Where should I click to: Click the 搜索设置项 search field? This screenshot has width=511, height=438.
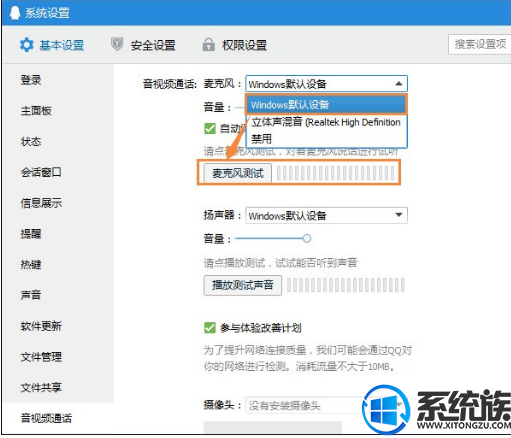point(480,44)
